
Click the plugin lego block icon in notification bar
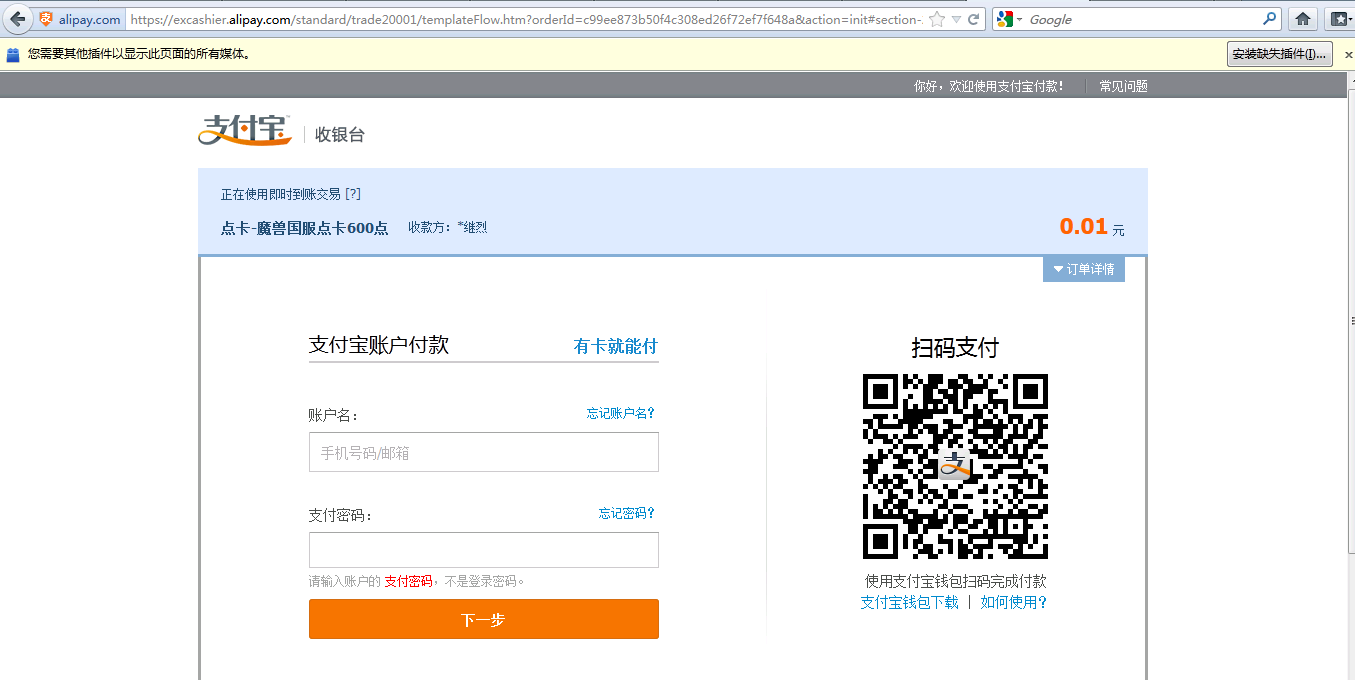[13, 54]
